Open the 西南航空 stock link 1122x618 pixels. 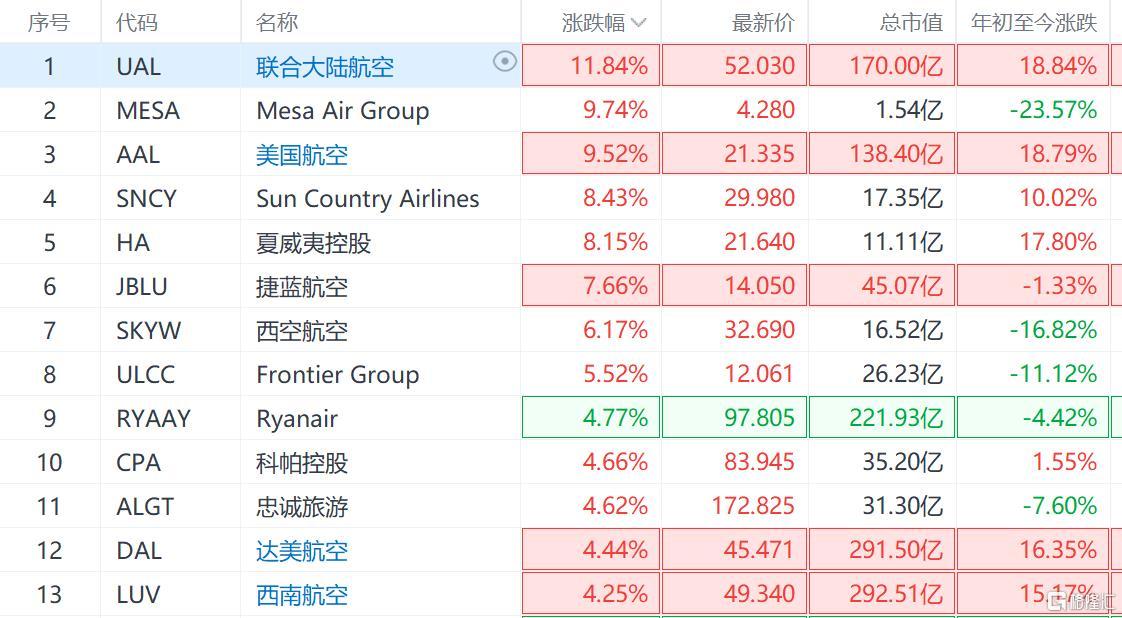point(302,595)
